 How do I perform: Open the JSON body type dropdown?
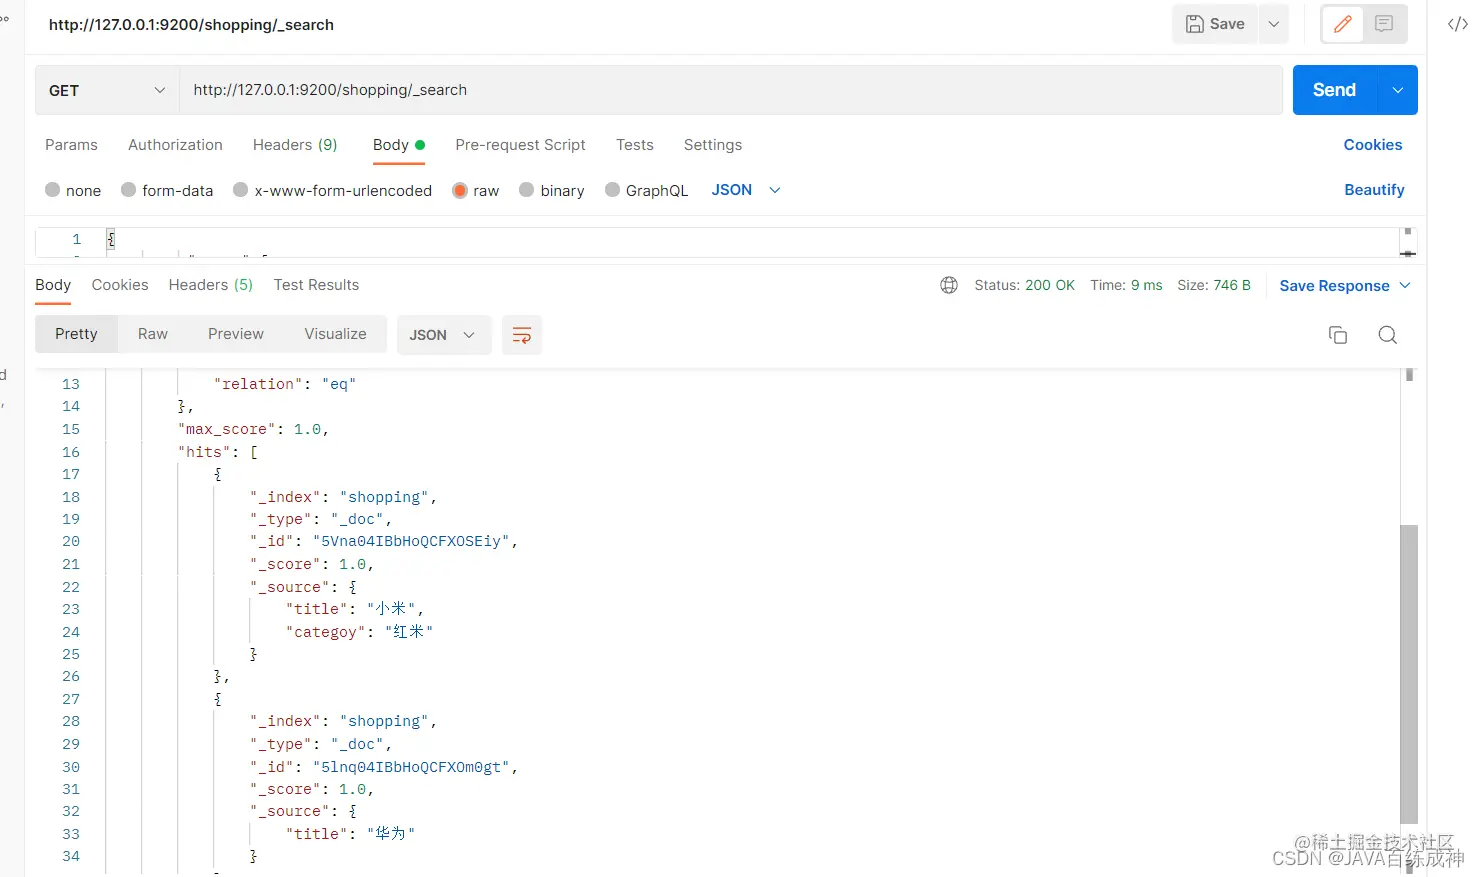tap(746, 190)
